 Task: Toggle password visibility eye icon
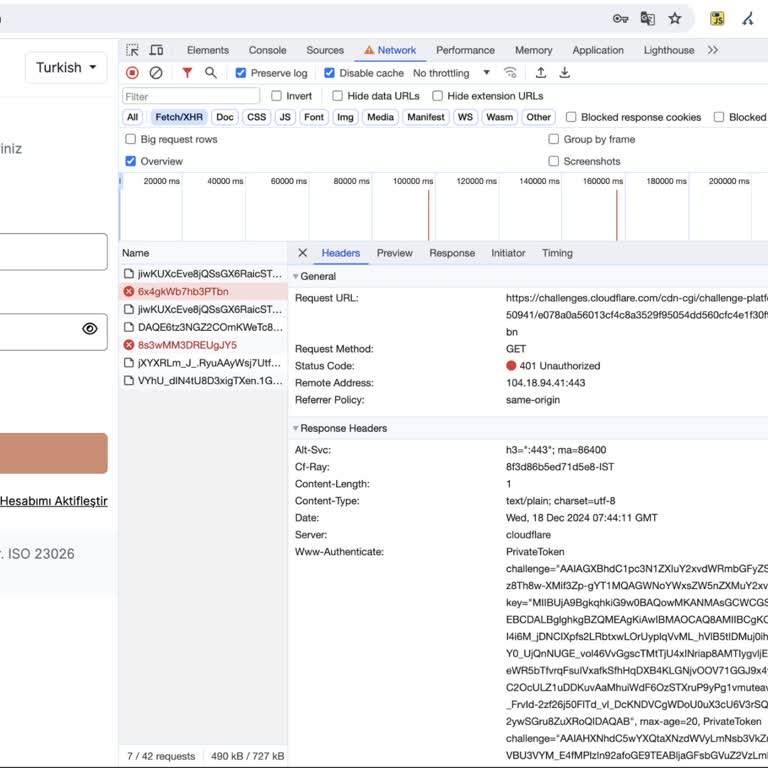click(90, 329)
